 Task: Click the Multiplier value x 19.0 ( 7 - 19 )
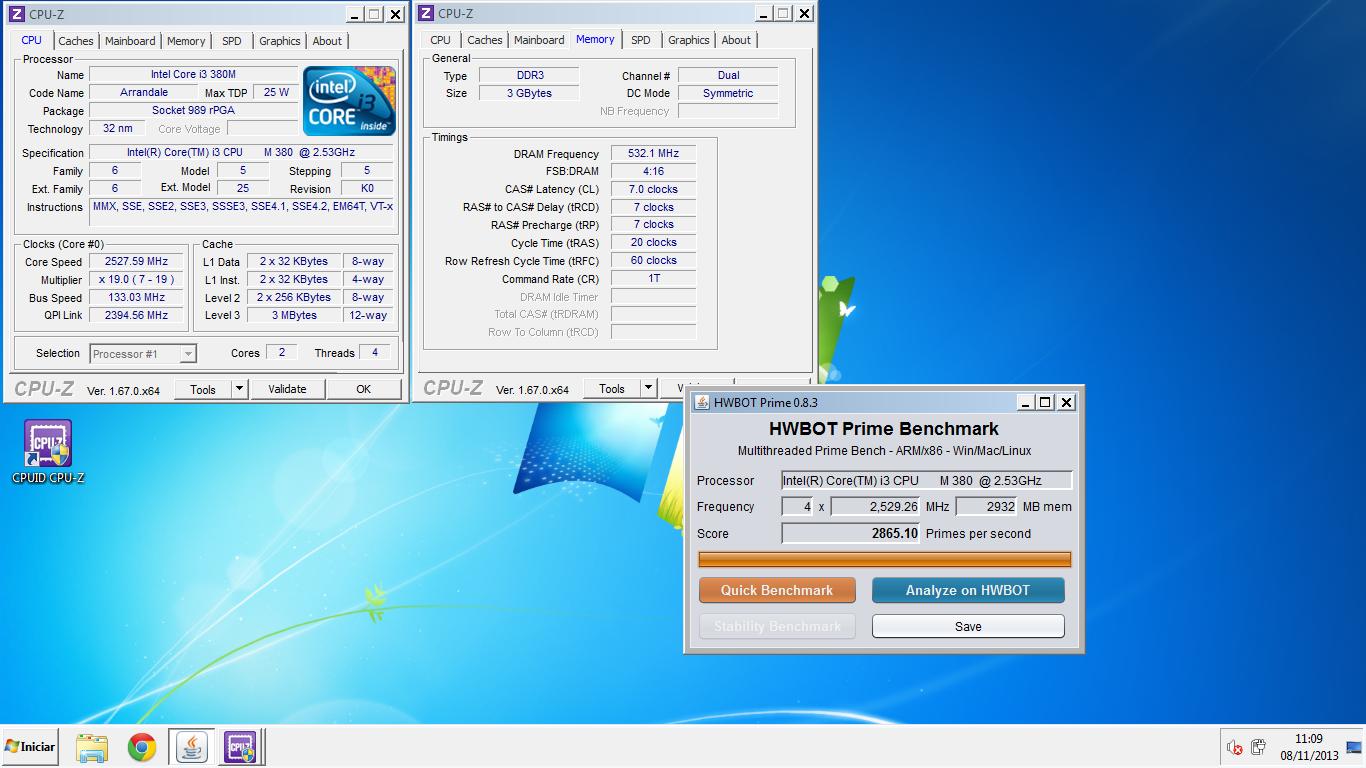tap(137, 279)
